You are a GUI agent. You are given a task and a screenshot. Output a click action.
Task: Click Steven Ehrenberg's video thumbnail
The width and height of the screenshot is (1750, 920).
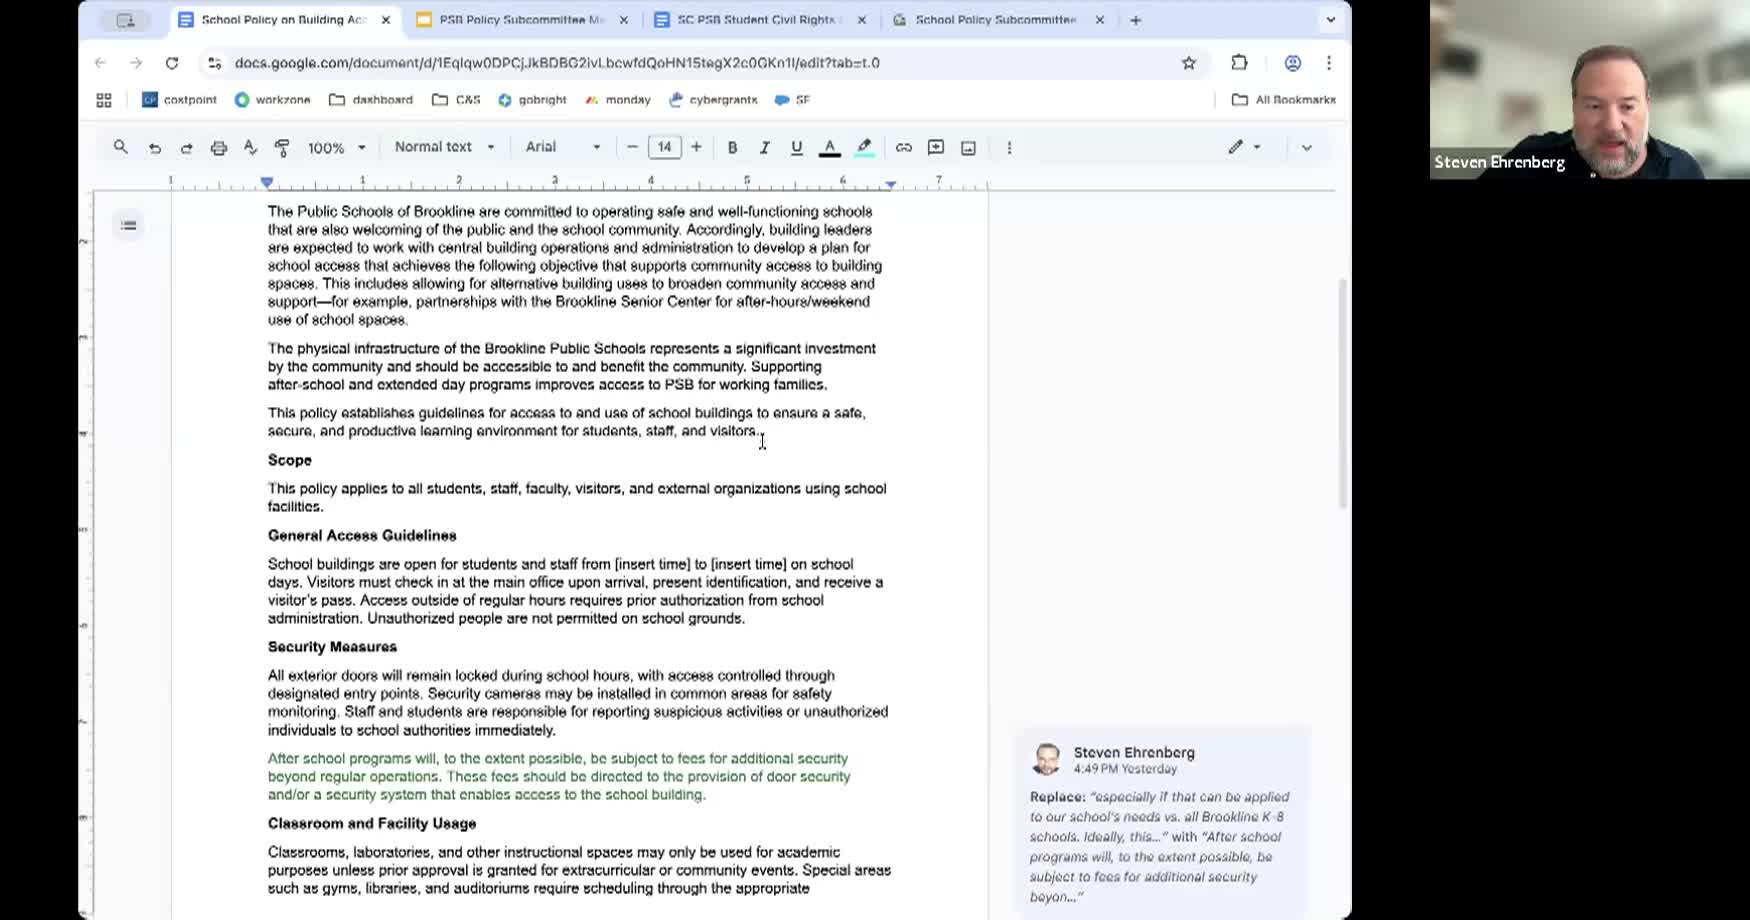[x=1590, y=89]
